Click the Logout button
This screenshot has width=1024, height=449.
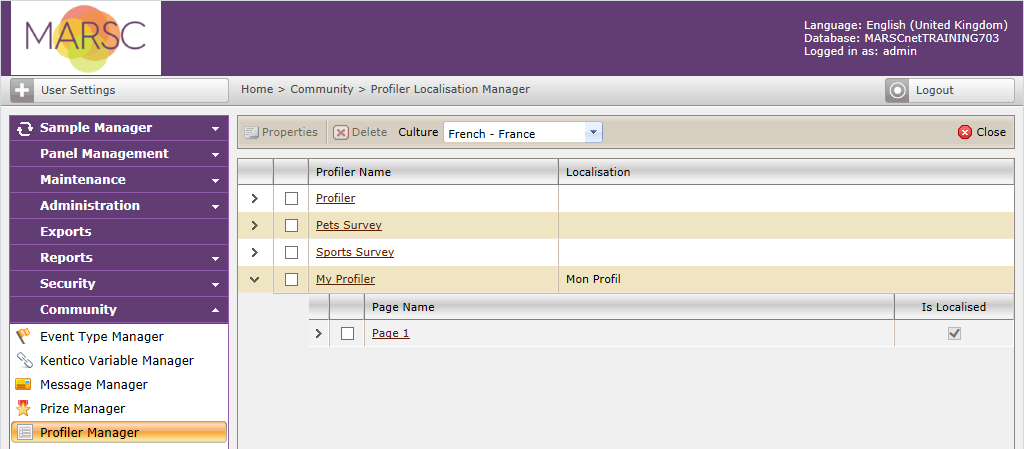point(950,90)
